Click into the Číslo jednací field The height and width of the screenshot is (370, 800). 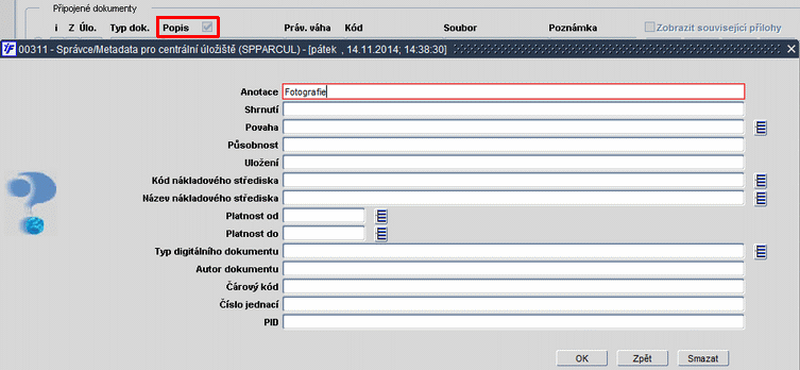pyautogui.click(x=513, y=305)
